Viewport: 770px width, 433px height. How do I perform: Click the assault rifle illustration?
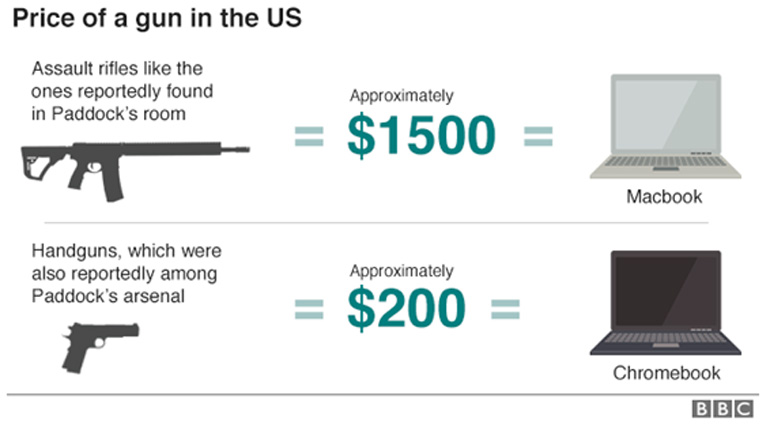(x=133, y=162)
